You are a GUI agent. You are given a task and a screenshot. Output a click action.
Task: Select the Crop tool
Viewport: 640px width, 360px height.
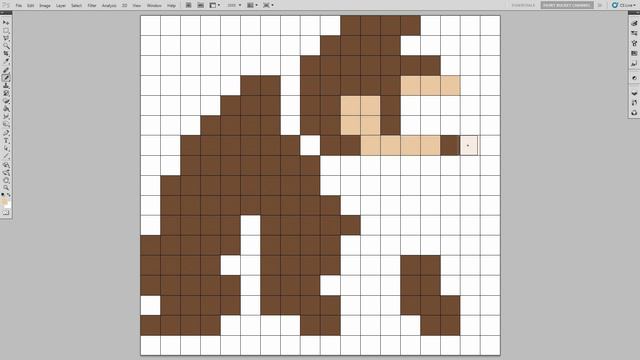tap(6, 53)
